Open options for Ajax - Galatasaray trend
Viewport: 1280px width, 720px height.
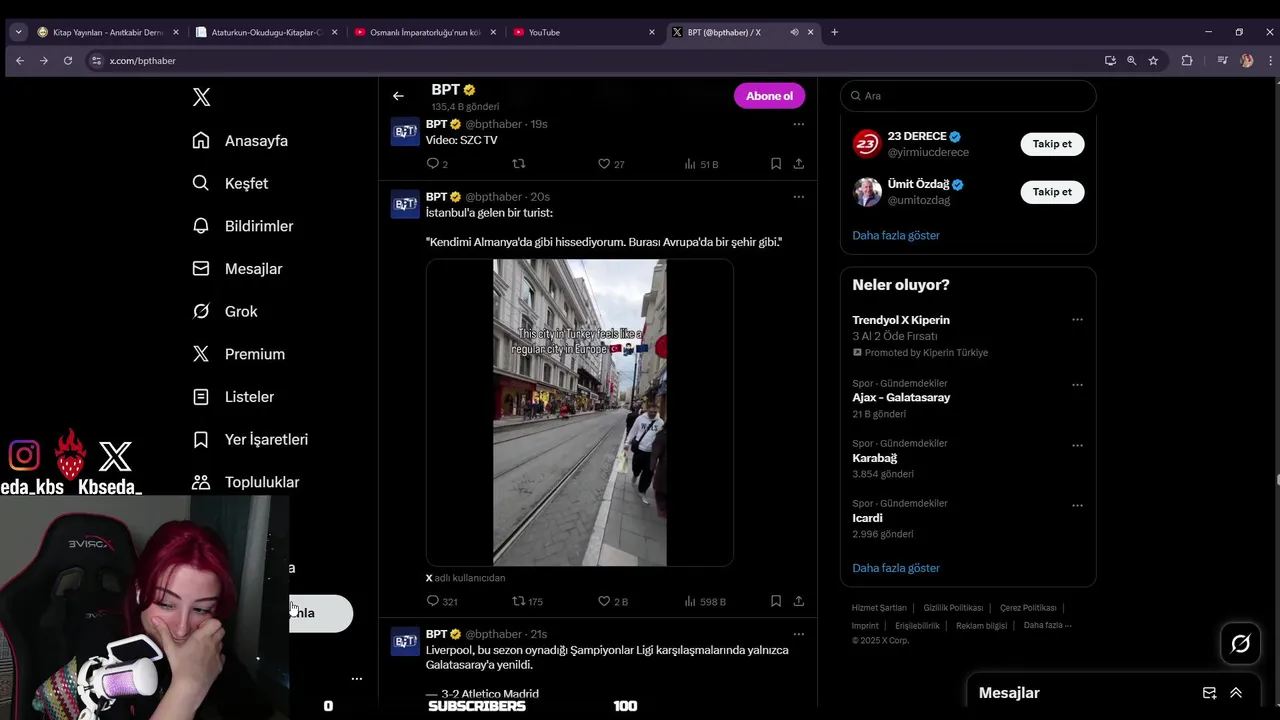(1077, 385)
